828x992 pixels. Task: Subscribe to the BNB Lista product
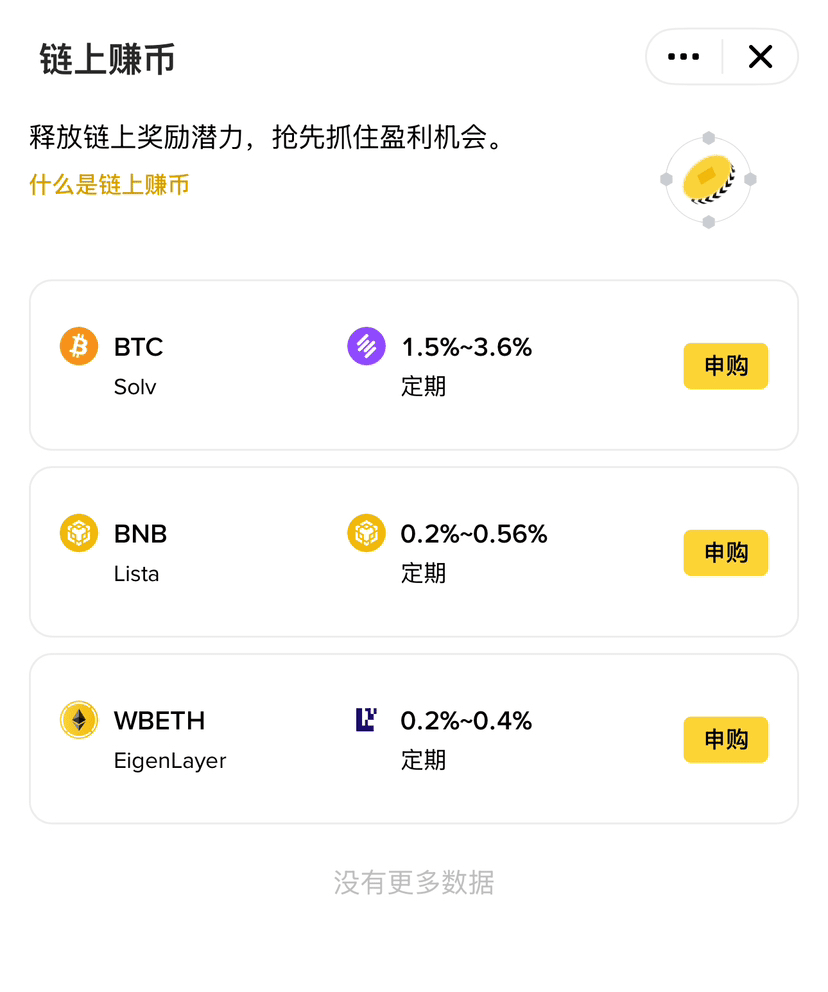[x=726, y=552]
